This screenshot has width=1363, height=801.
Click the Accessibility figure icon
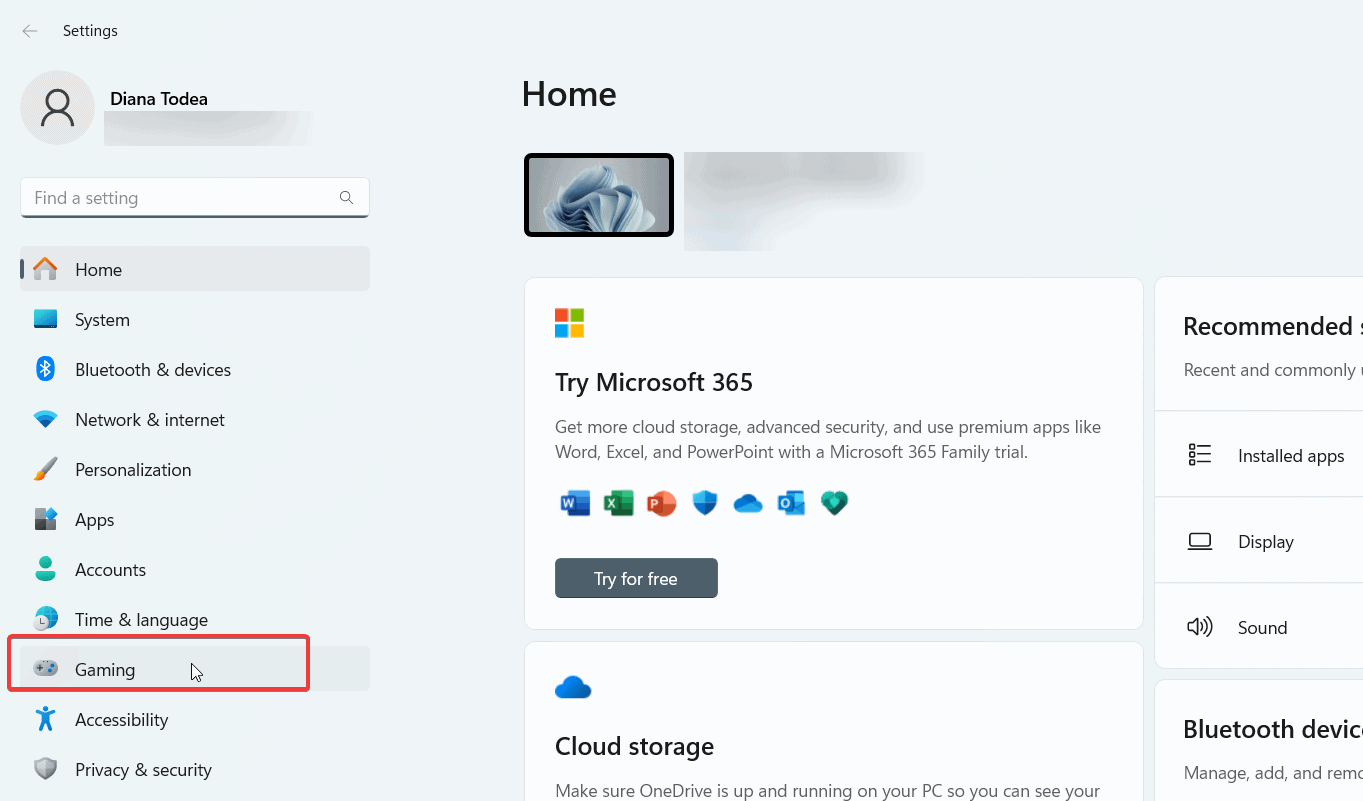click(x=46, y=719)
